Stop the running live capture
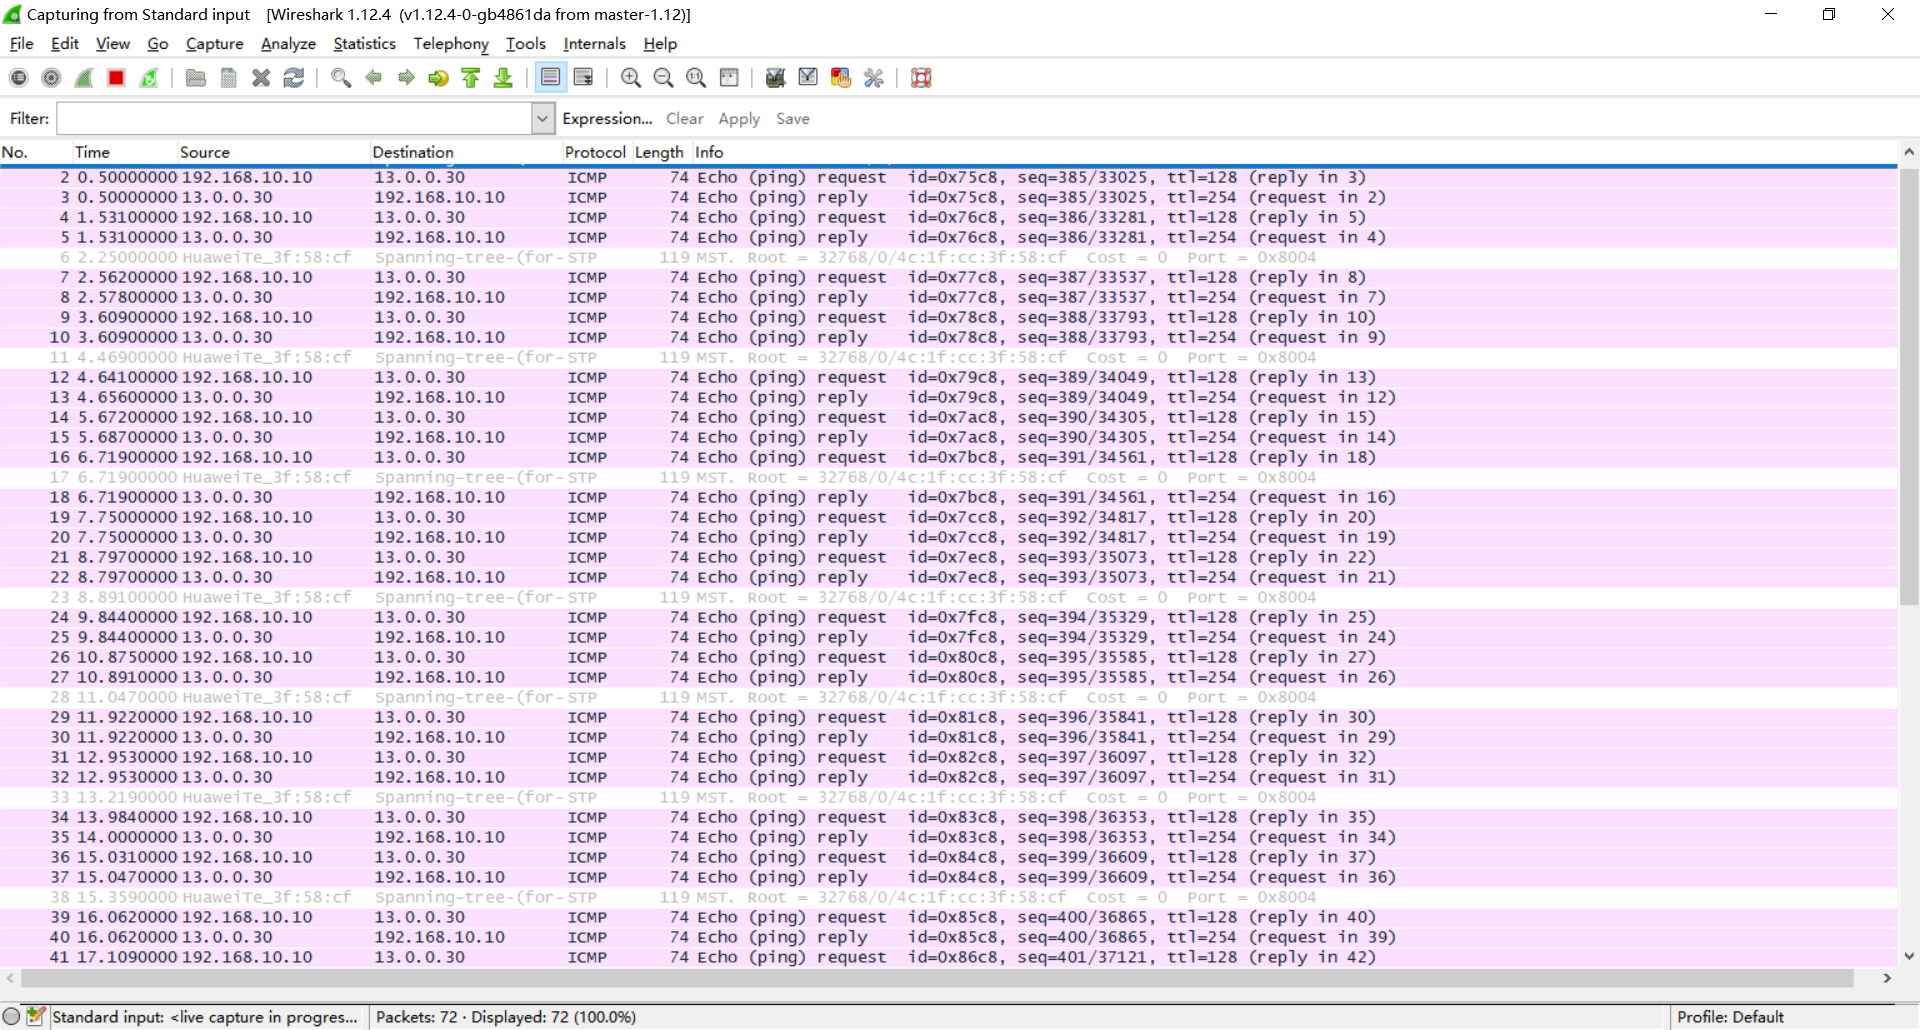This screenshot has height=1030, width=1920. tap(116, 78)
